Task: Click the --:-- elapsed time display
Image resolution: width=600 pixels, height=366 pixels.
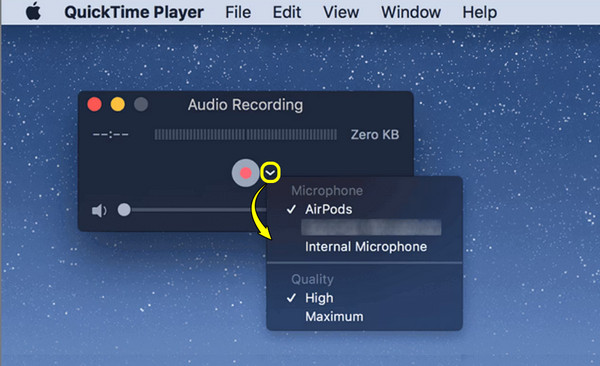Action: click(111, 135)
